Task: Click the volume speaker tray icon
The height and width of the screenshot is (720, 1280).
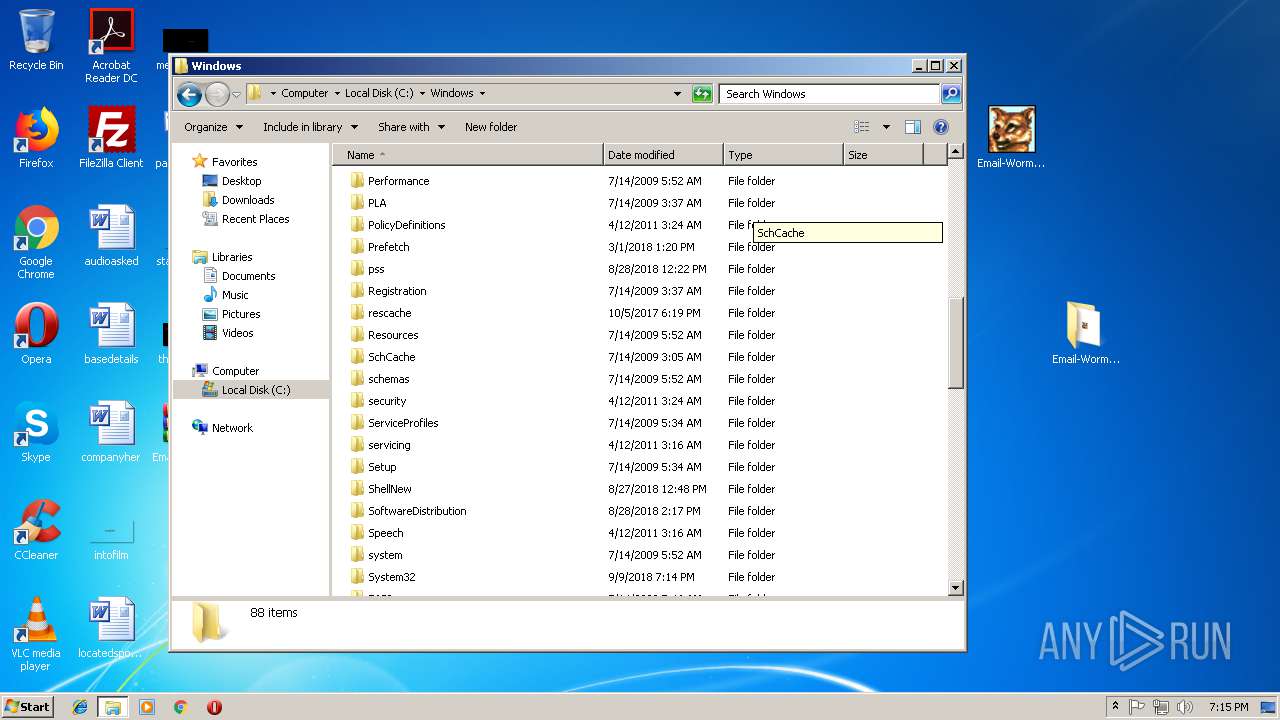Action: click(x=1185, y=707)
